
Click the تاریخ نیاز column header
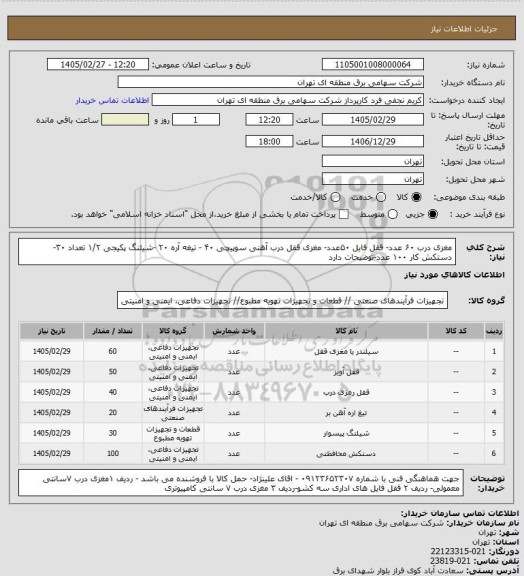pos(51,331)
